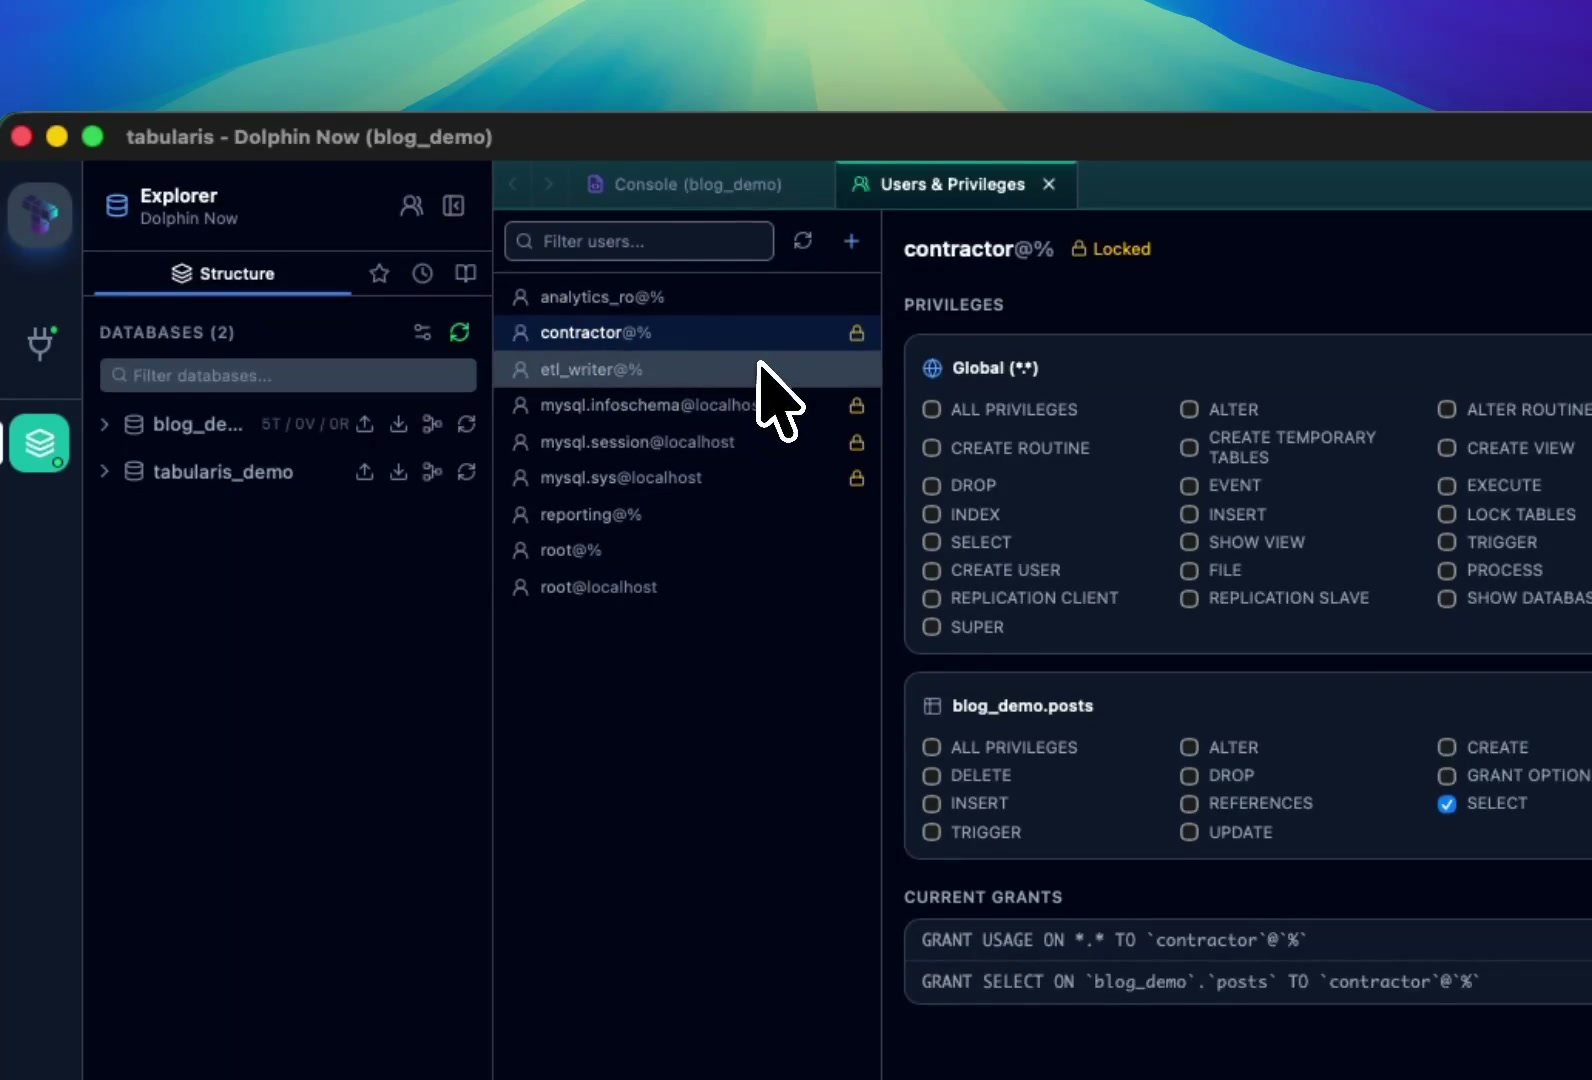The image size is (1592, 1080).
Task: Expand the blog_demo database tree
Action: (x=105, y=424)
